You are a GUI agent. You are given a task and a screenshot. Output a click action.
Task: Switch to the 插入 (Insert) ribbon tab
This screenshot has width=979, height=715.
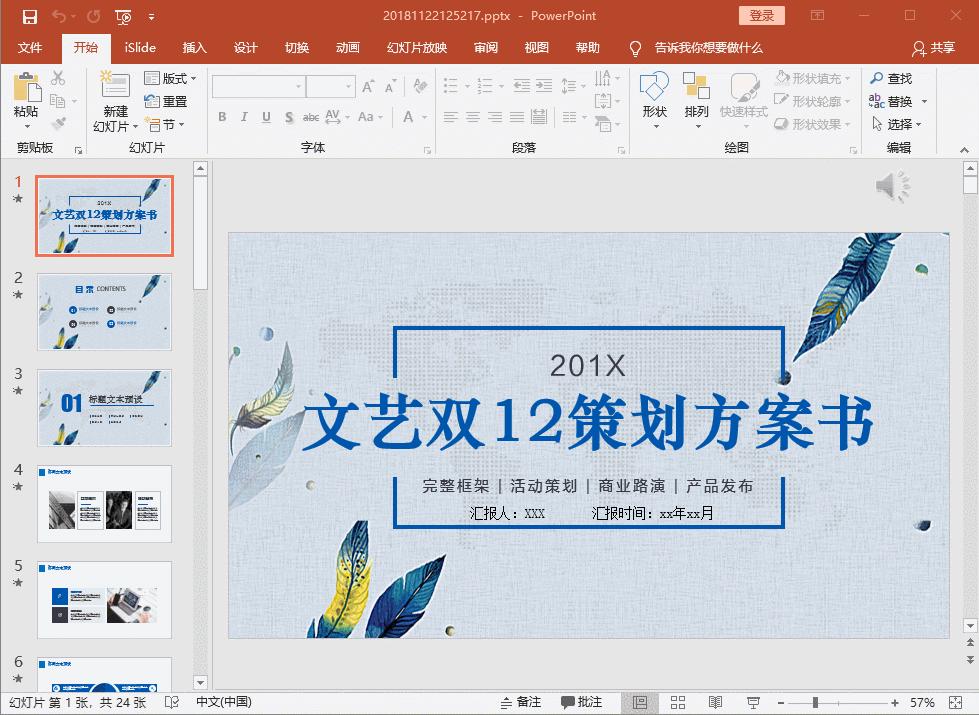tap(194, 46)
